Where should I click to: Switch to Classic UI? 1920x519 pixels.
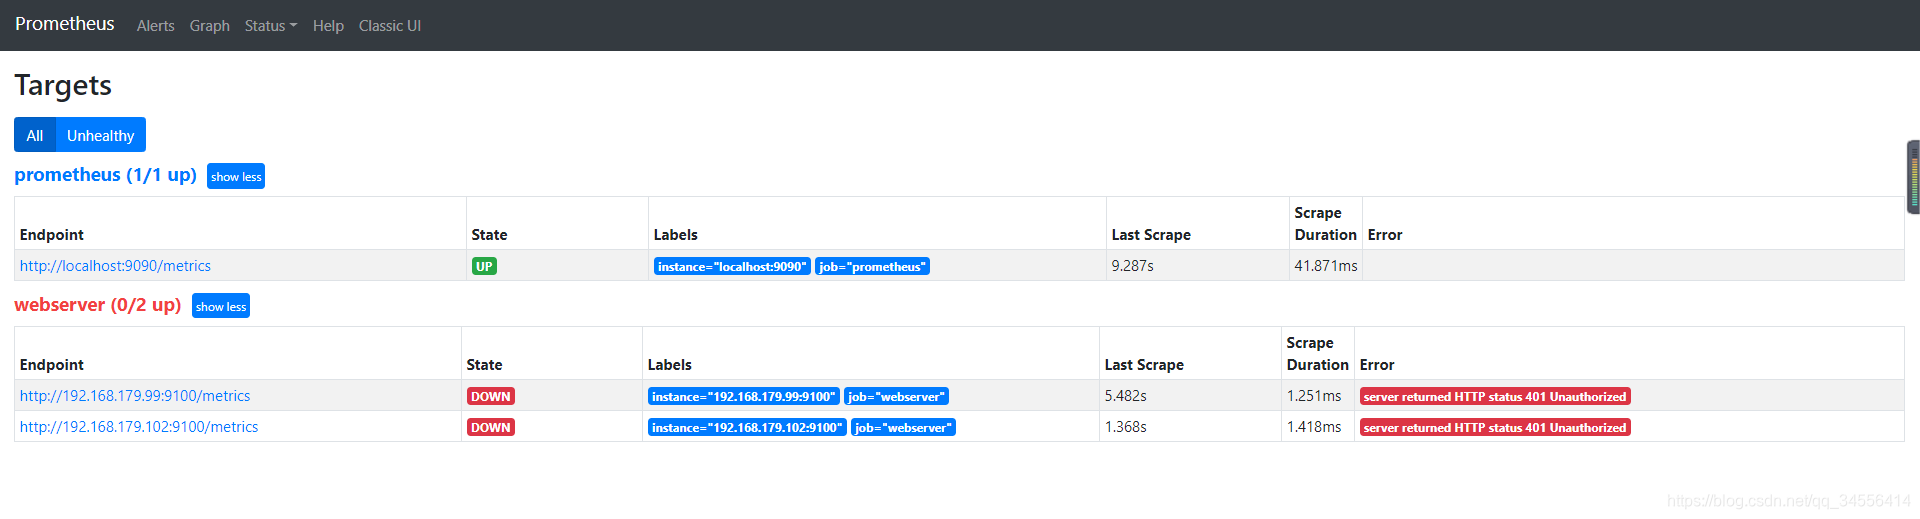[390, 26]
